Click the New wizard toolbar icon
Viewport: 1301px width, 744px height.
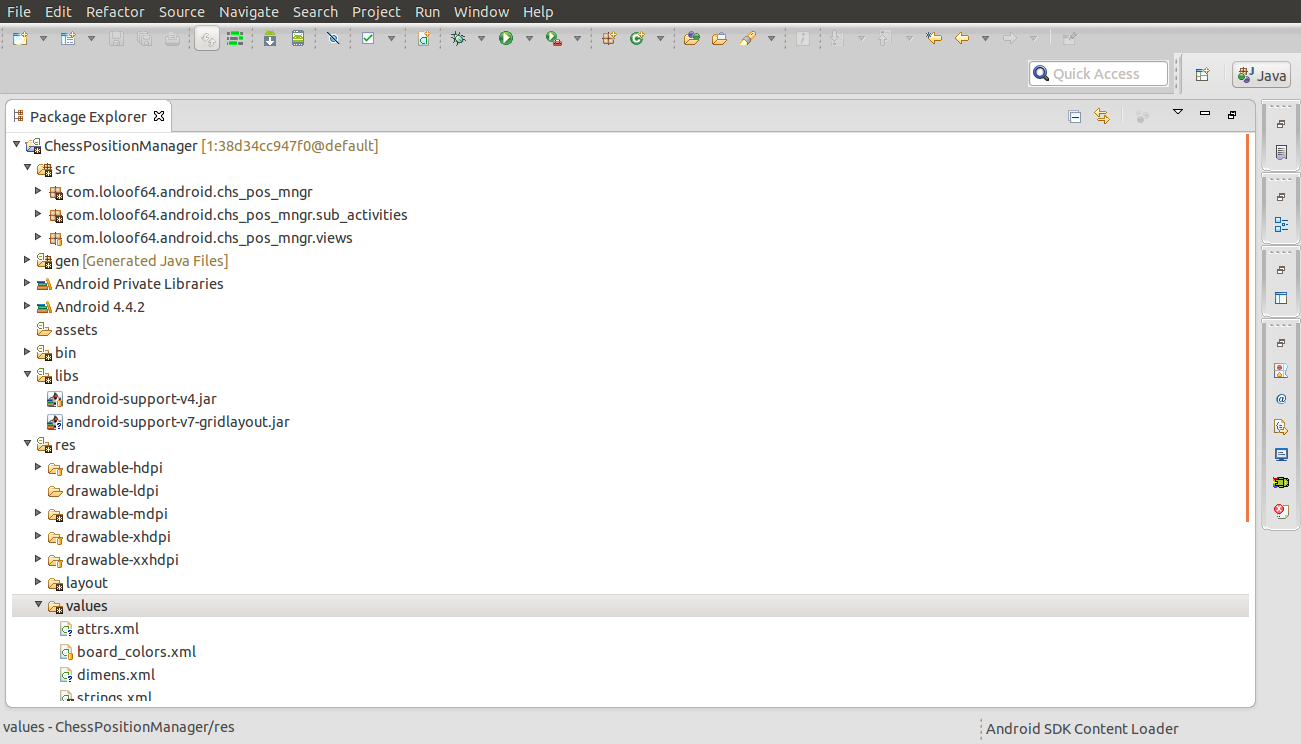pyautogui.click(x=19, y=39)
